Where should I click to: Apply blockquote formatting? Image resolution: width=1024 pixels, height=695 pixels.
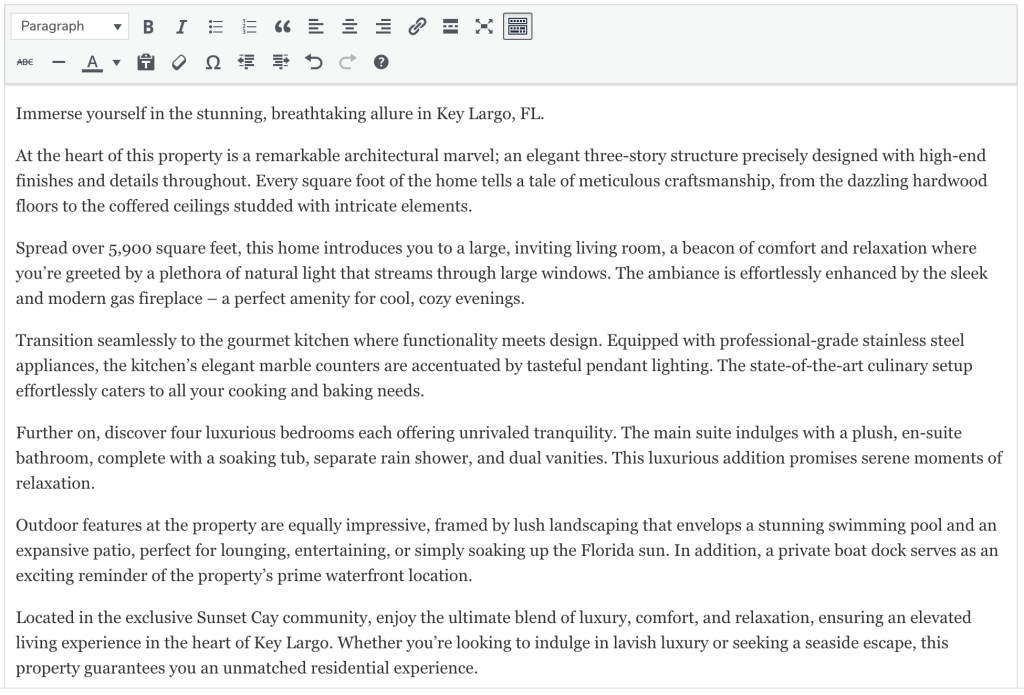283,27
